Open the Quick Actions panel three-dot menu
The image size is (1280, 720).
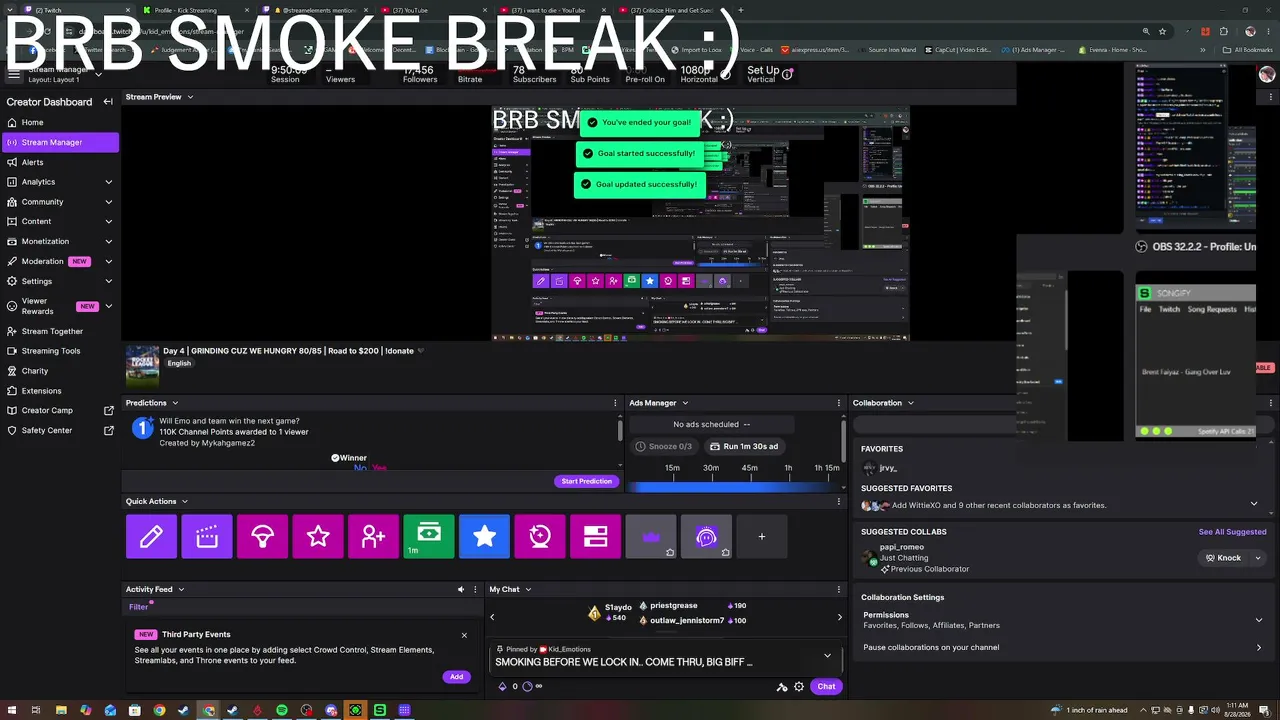839,501
